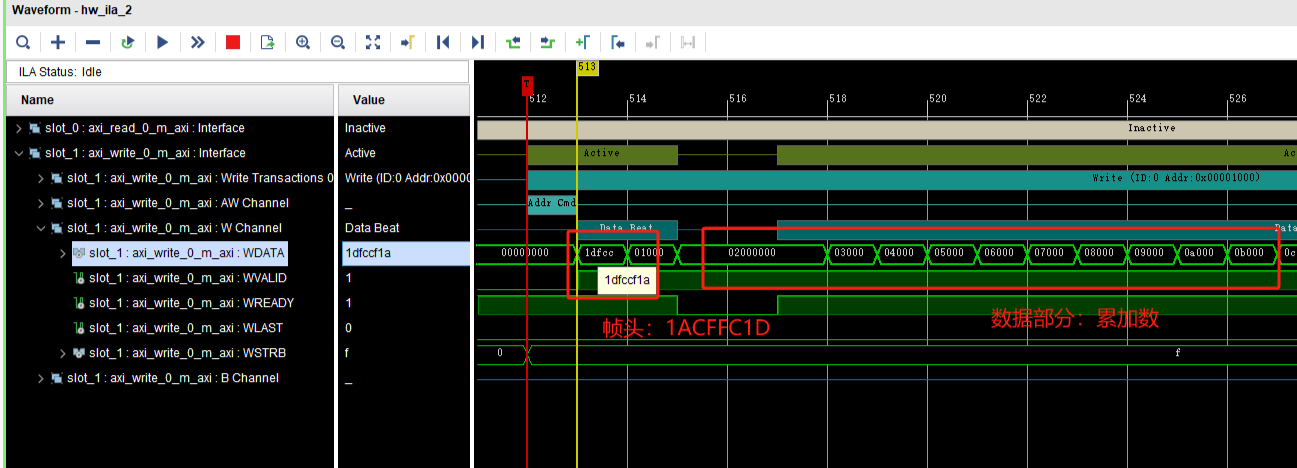This screenshot has width=1297, height=468.
Task: Go to previous marker (blue icon)
Action: click(618, 42)
